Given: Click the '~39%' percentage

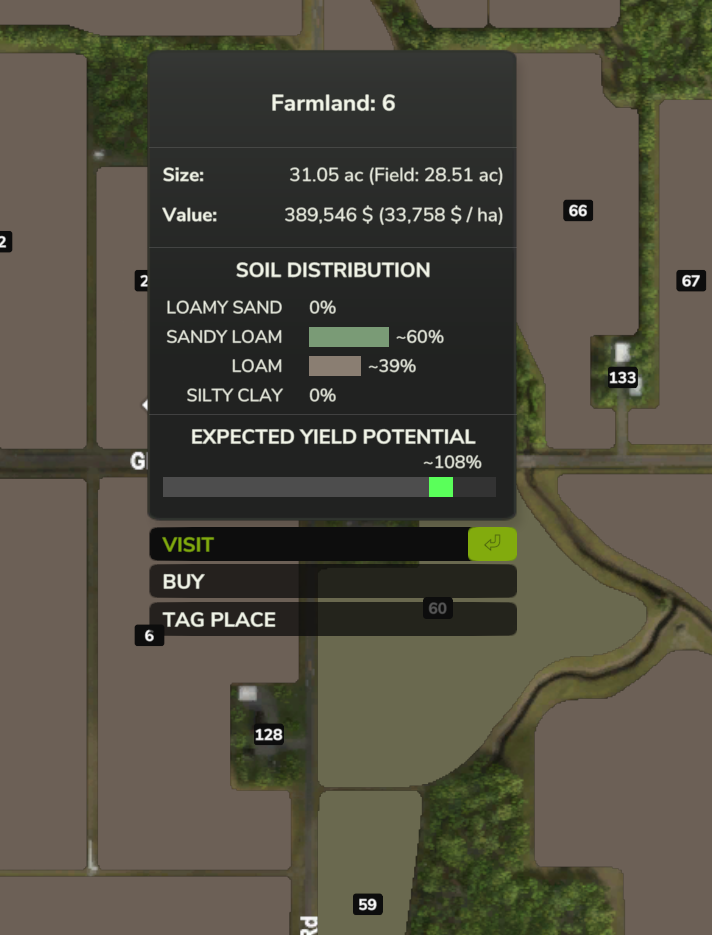Looking at the screenshot, I should (392, 366).
